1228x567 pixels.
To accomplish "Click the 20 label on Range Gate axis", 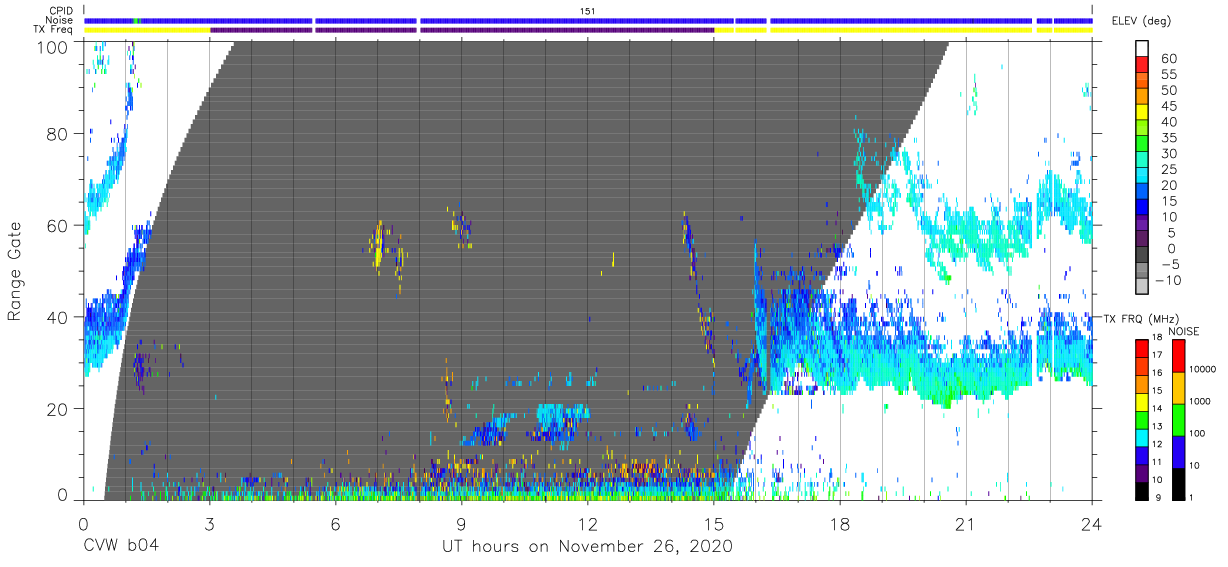I will [57, 408].
